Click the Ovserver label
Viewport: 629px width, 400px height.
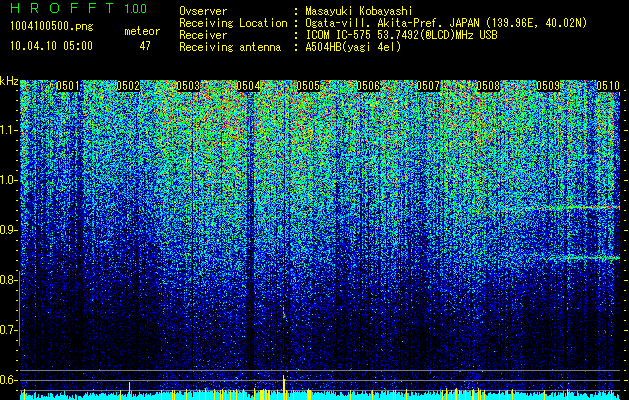203,11
